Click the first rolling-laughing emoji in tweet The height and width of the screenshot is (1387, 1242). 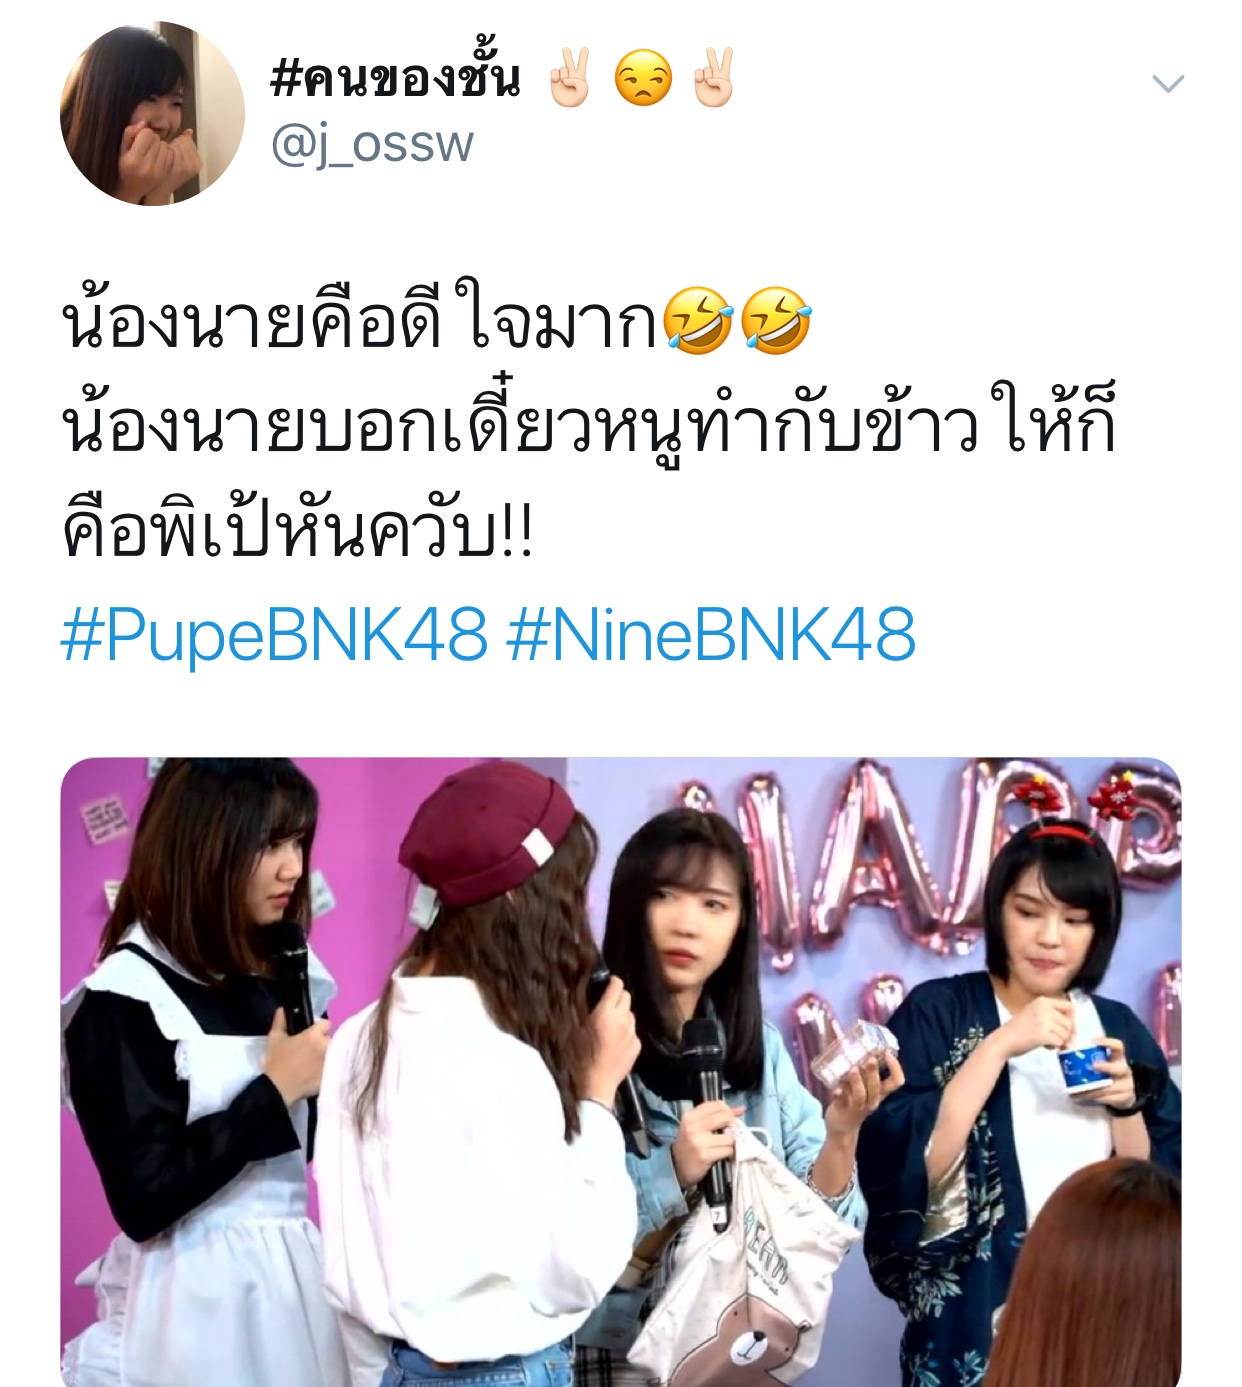click(698, 320)
